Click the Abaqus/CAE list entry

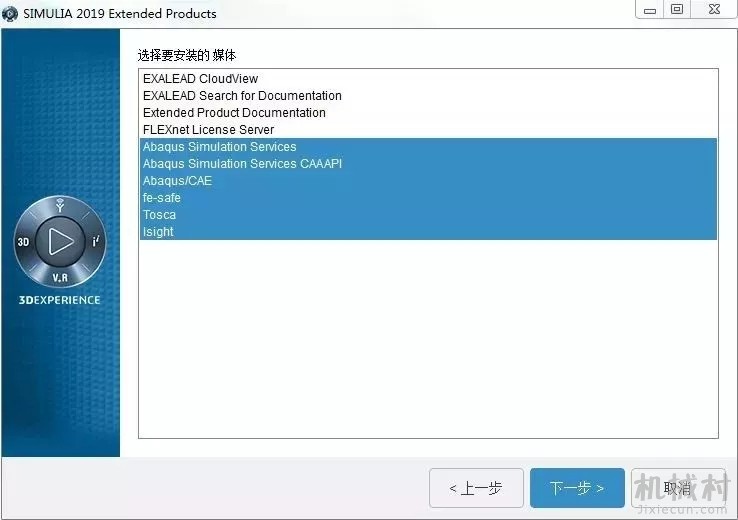(428, 180)
